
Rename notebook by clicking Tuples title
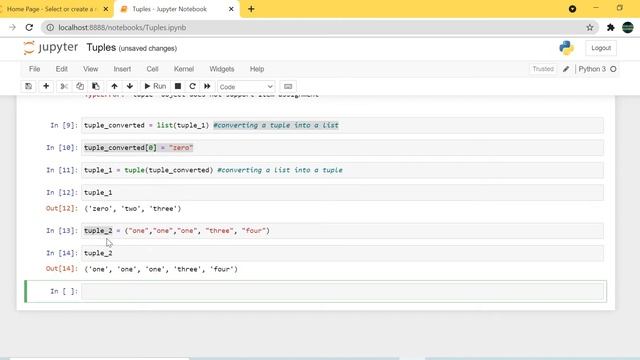coord(101,48)
